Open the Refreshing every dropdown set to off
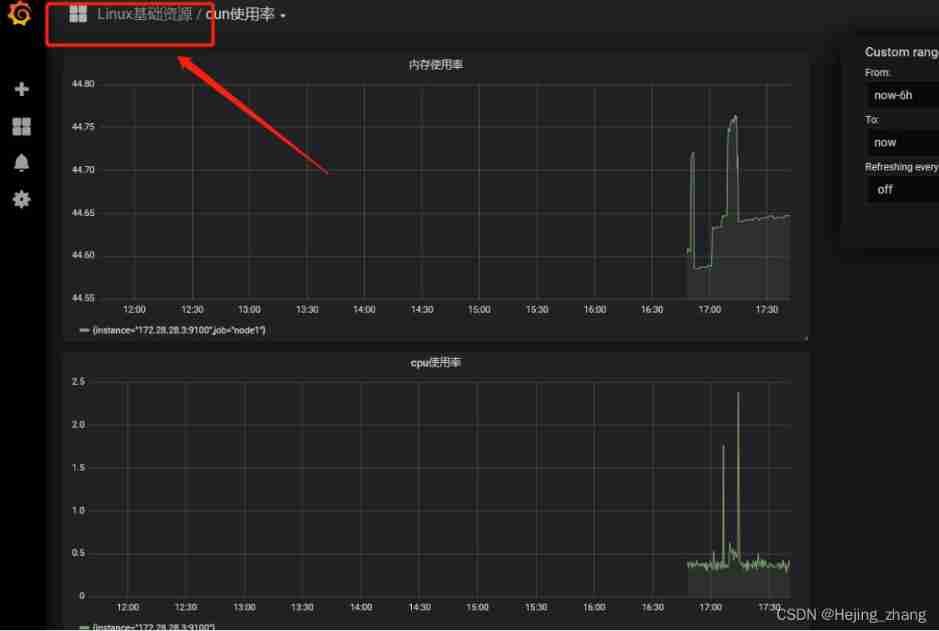939x631 pixels. click(x=903, y=190)
